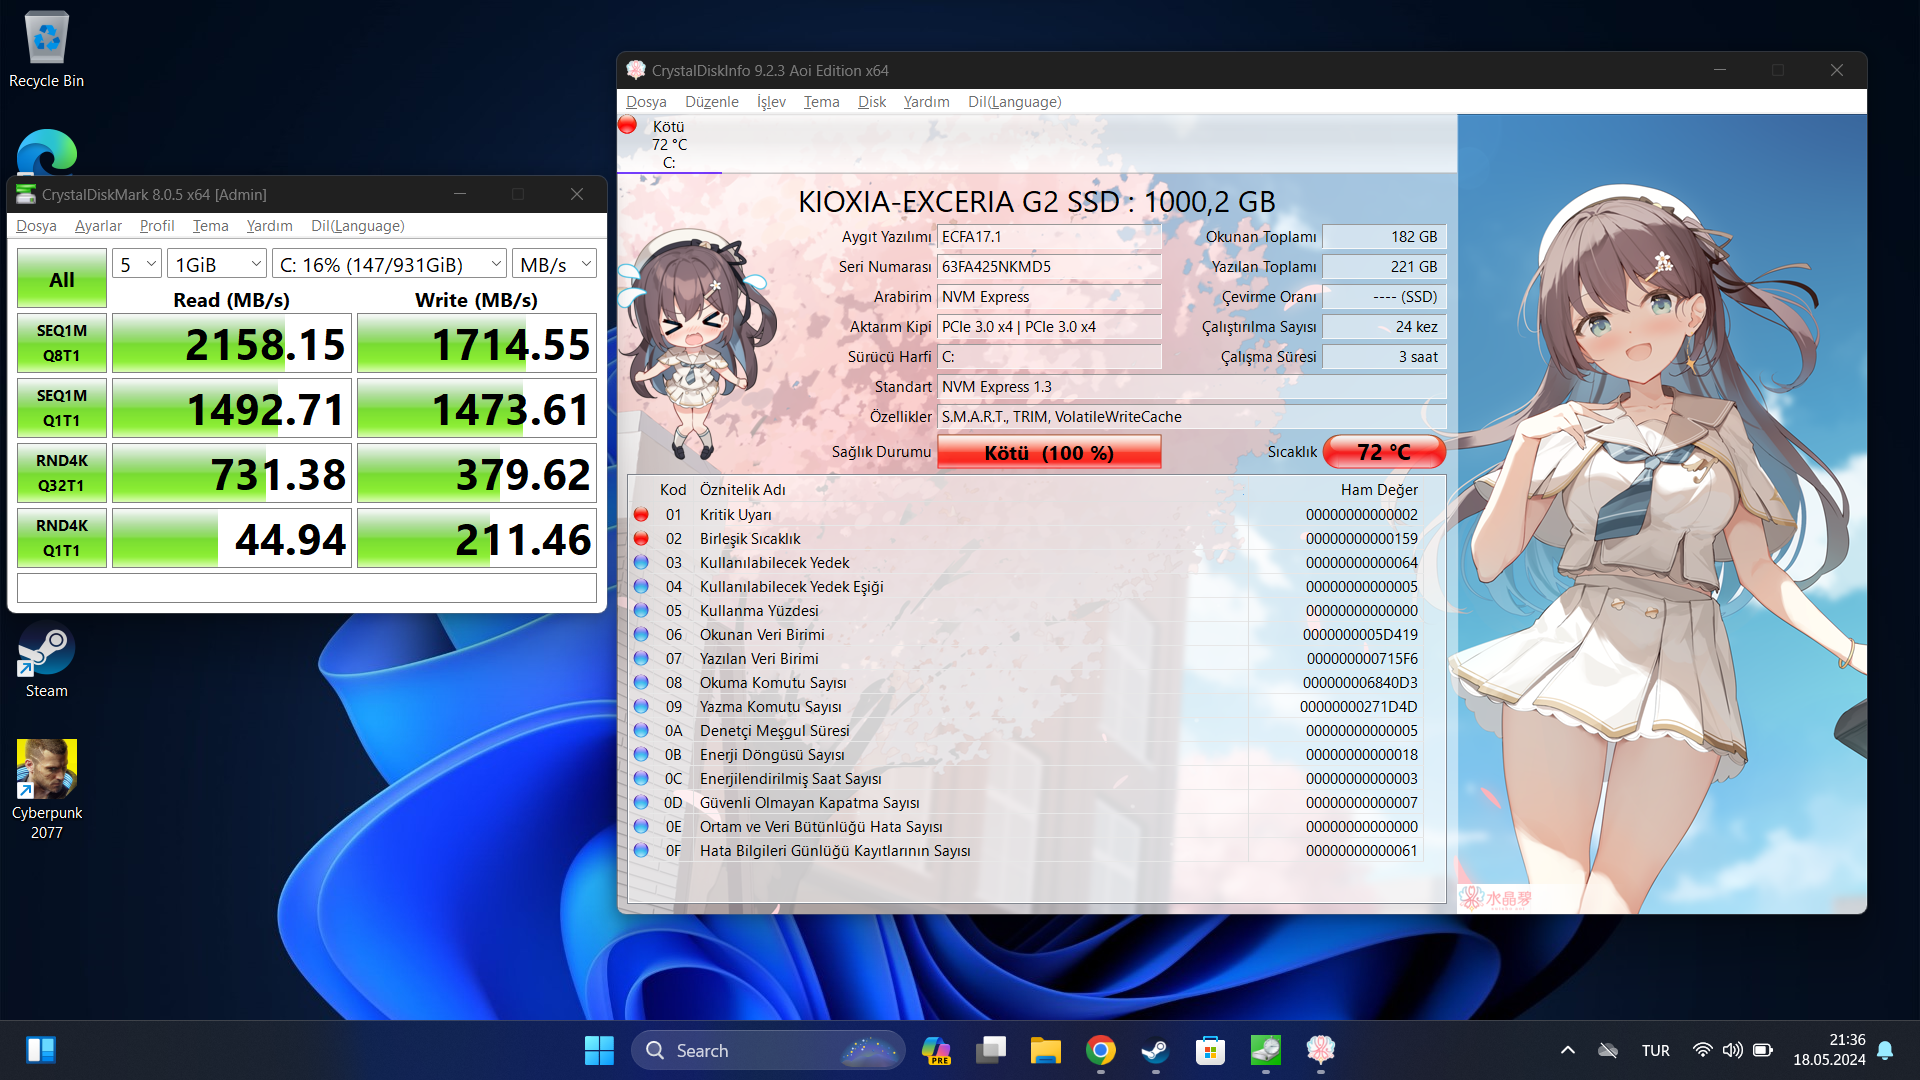Open Dil(Language) menu in CrystalDiskInfo
Screen dimensions: 1920x1080
tap(1014, 102)
